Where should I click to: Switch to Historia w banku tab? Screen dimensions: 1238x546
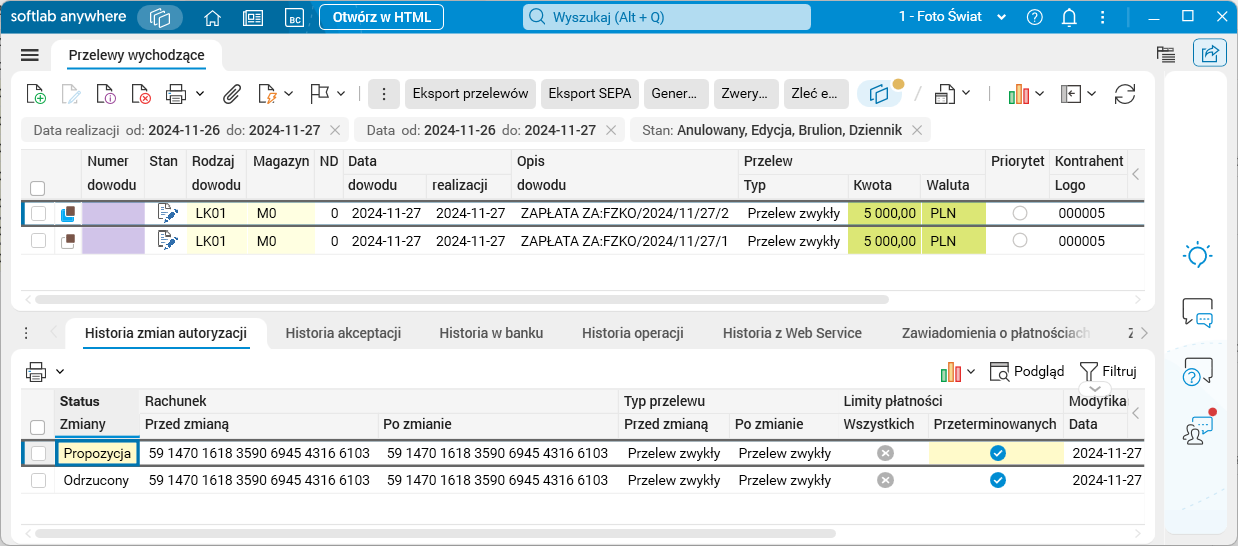pyautogui.click(x=491, y=333)
